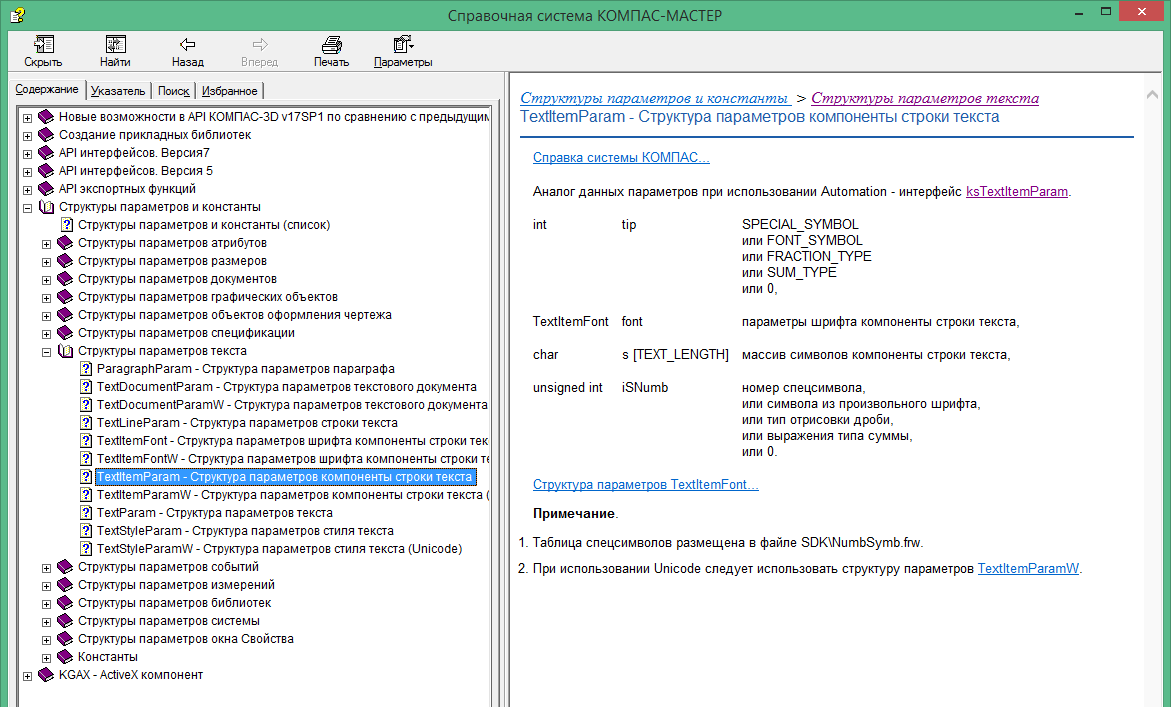The width and height of the screenshot is (1171, 707).
Task: Expand the Структуры параметров документов node
Action: 46,280
